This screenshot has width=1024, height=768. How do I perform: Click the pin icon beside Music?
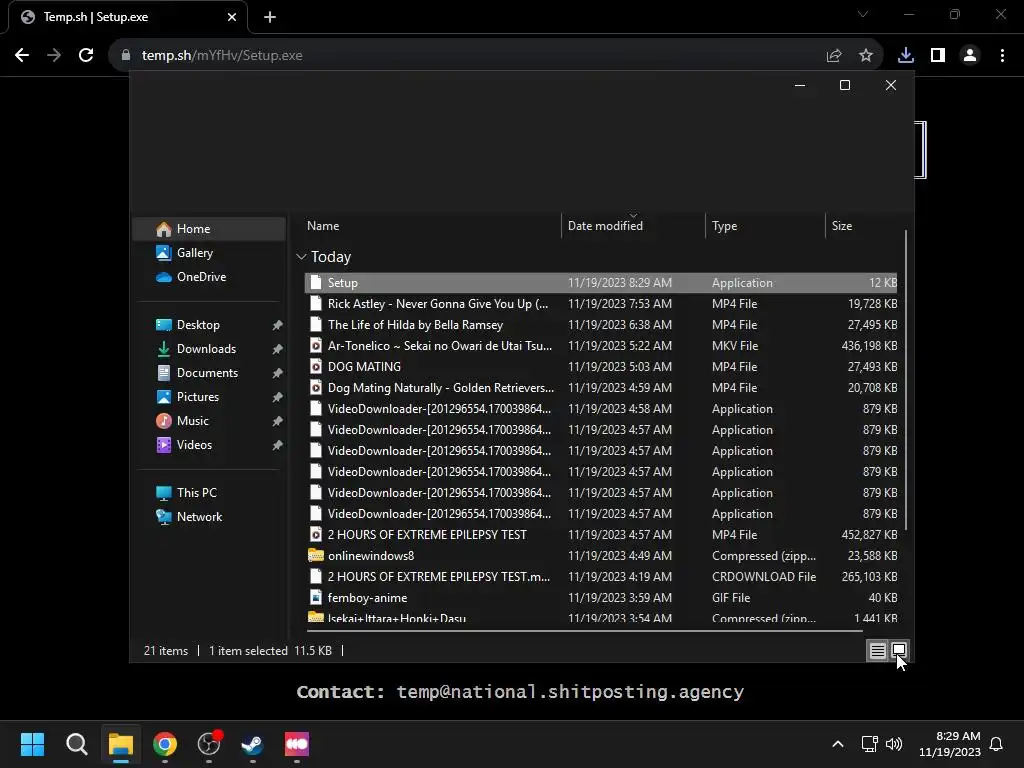pyautogui.click(x=277, y=421)
